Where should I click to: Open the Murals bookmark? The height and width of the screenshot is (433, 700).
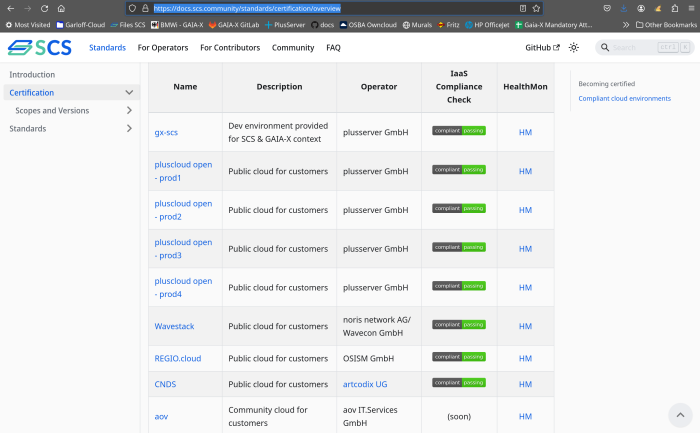(417, 25)
